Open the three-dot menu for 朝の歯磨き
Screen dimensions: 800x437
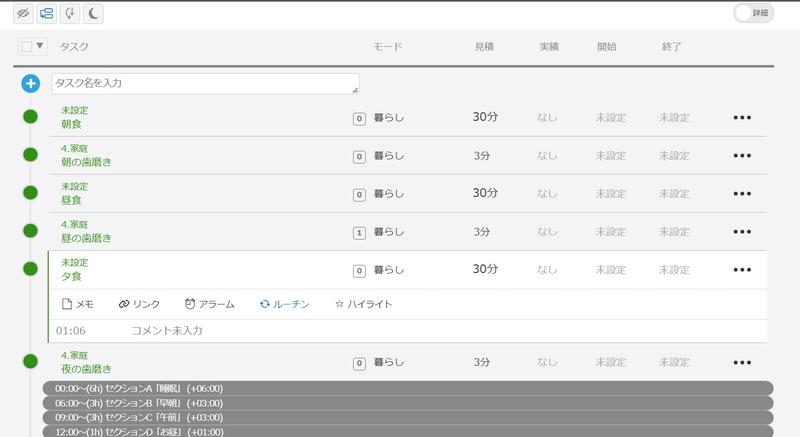(742, 156)
